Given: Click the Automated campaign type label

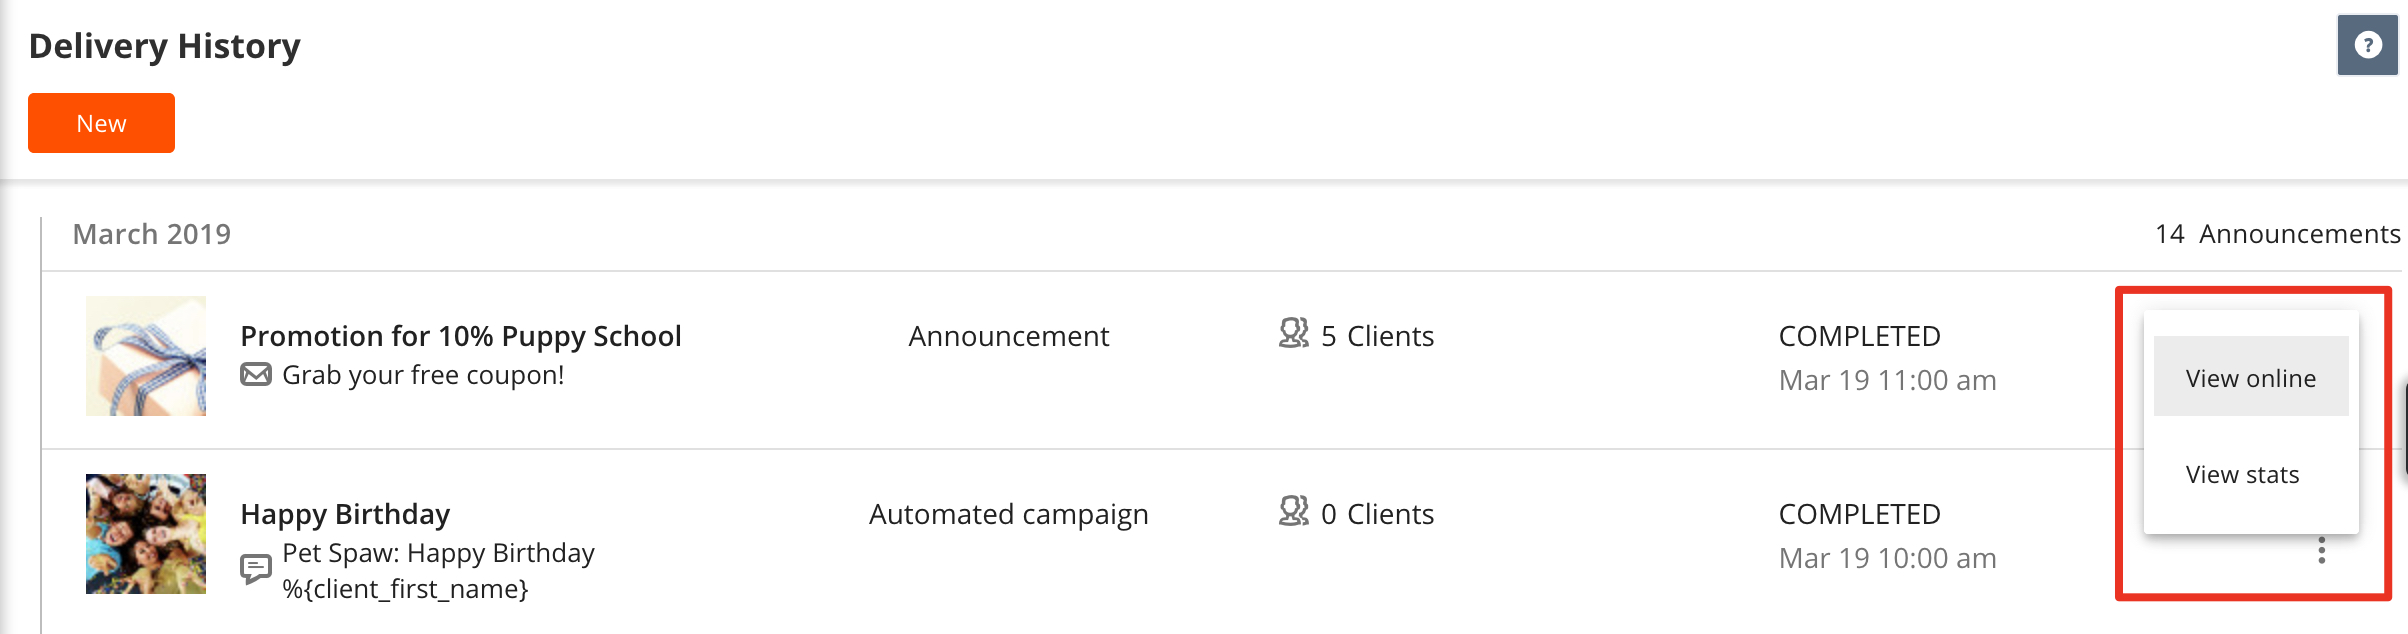Looking at the screenshot, I should point(1008,514).
